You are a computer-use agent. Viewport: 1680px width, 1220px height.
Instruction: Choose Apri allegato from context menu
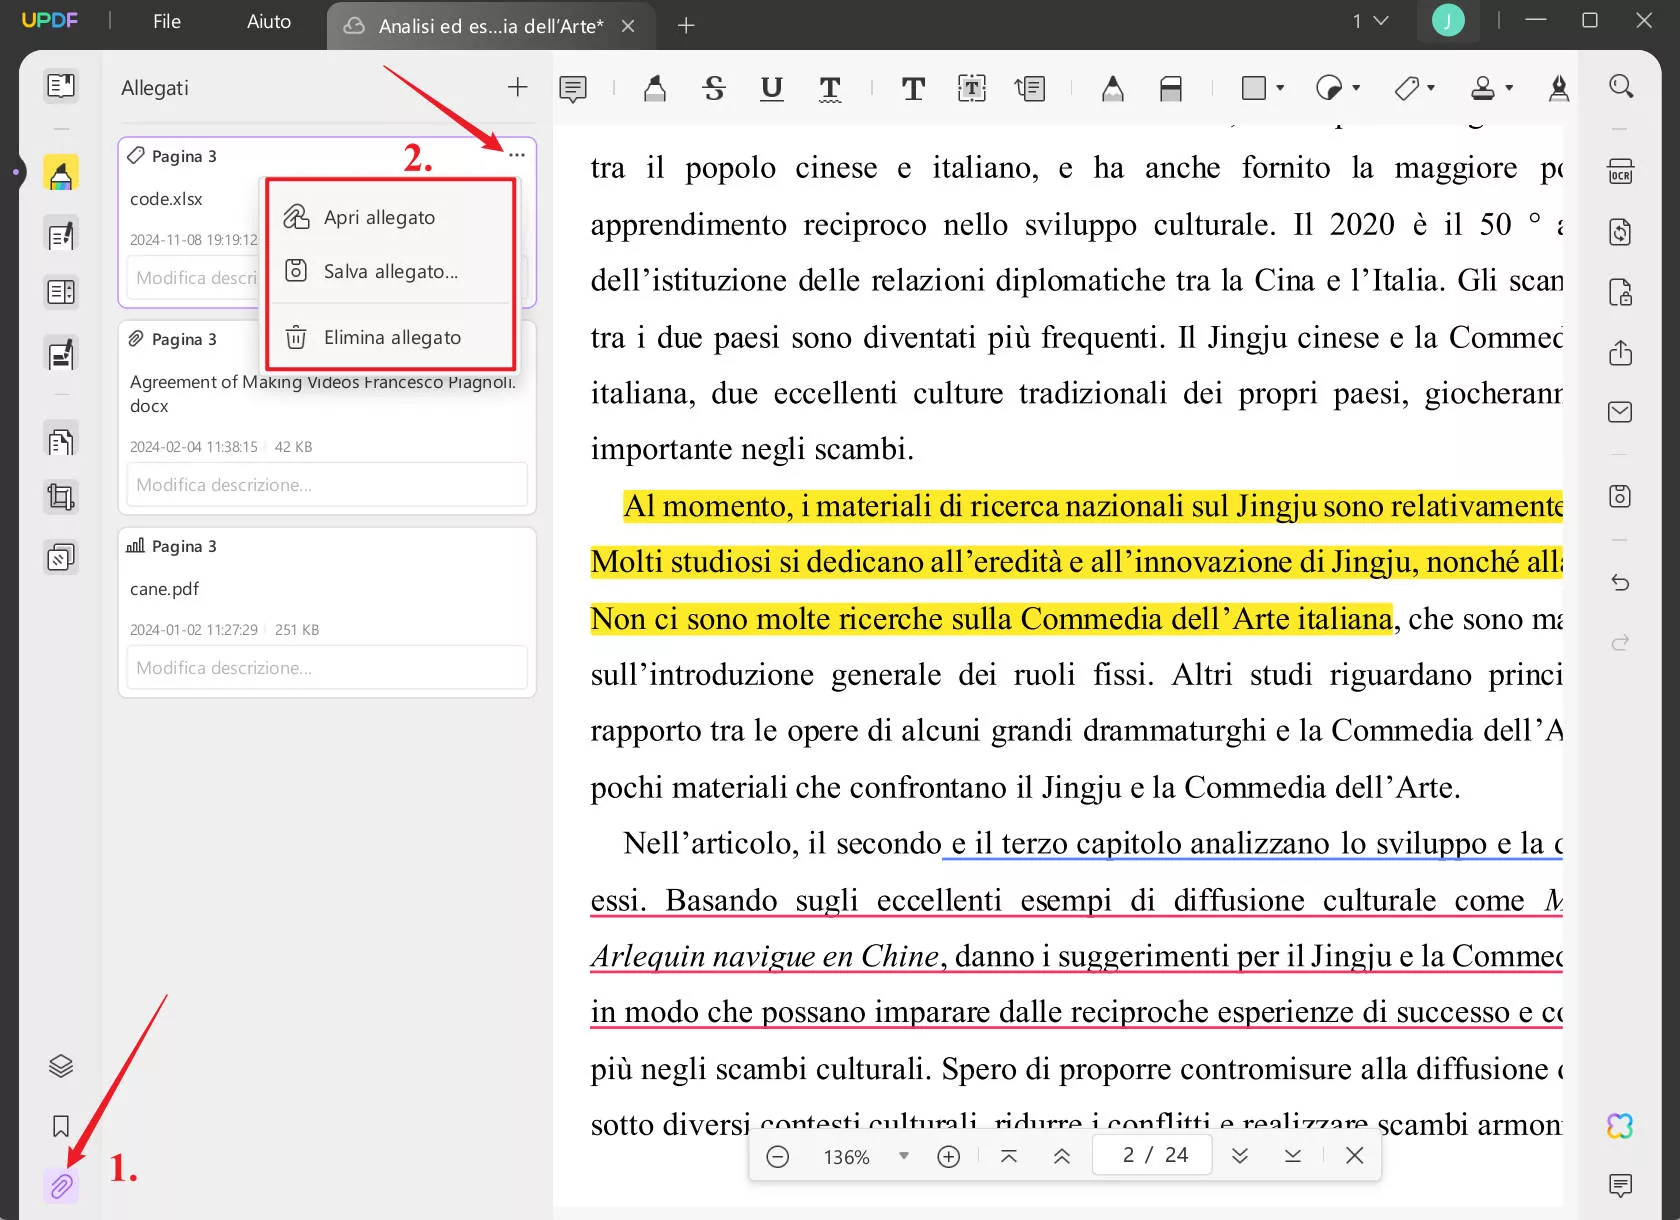(x=391, y=217)
